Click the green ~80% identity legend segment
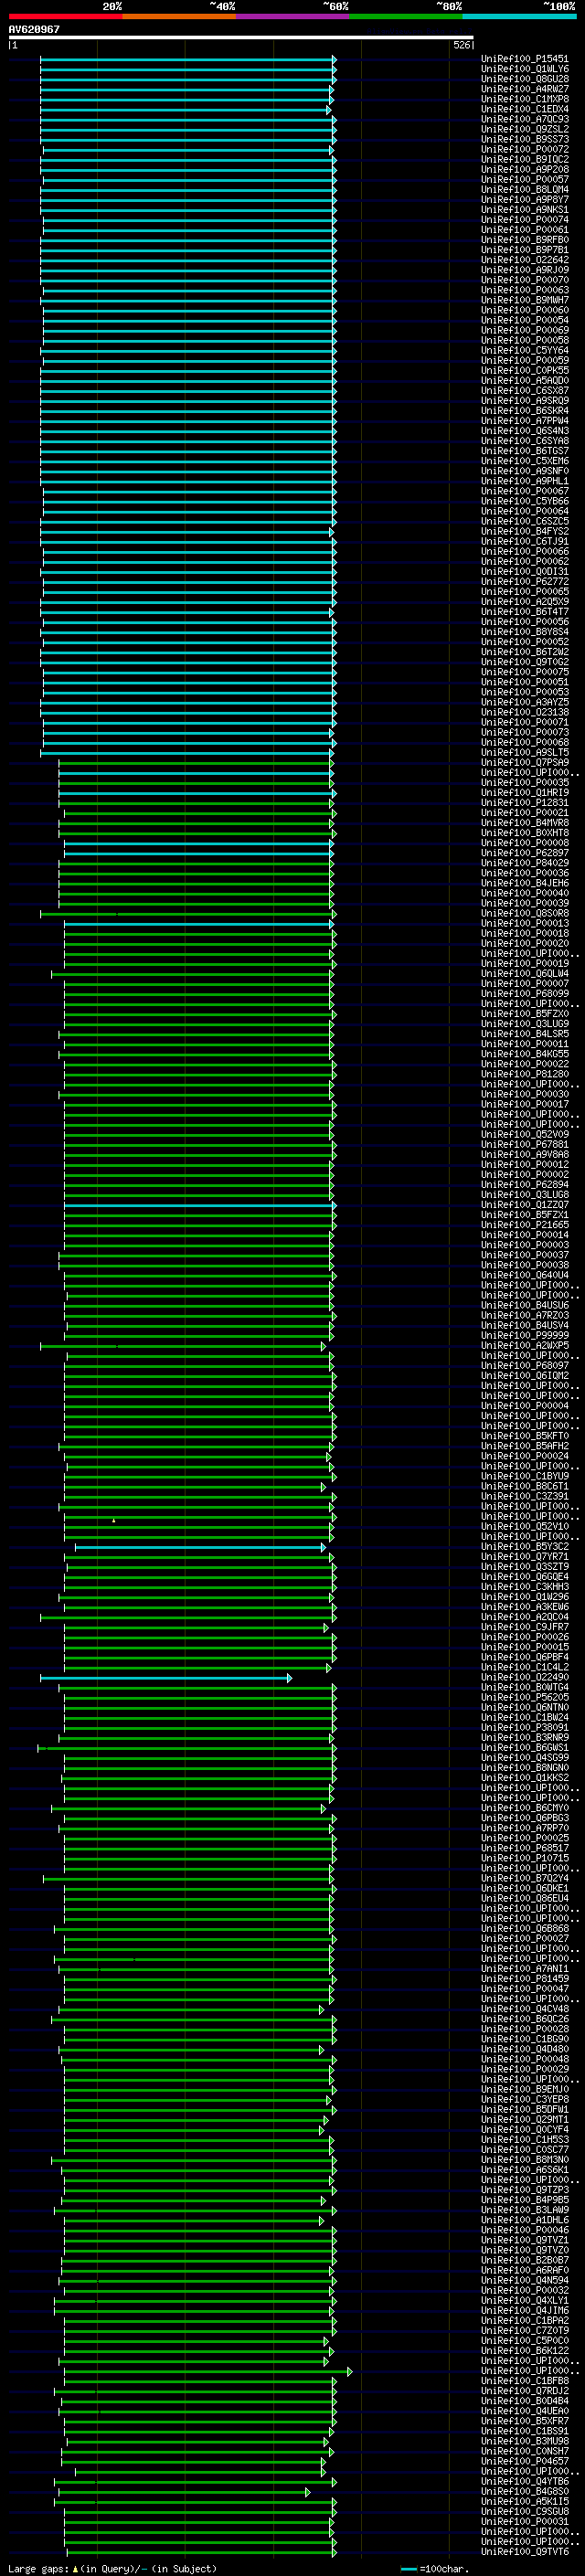This screenshot has width=585, height=2576. [x=406, y=16]
